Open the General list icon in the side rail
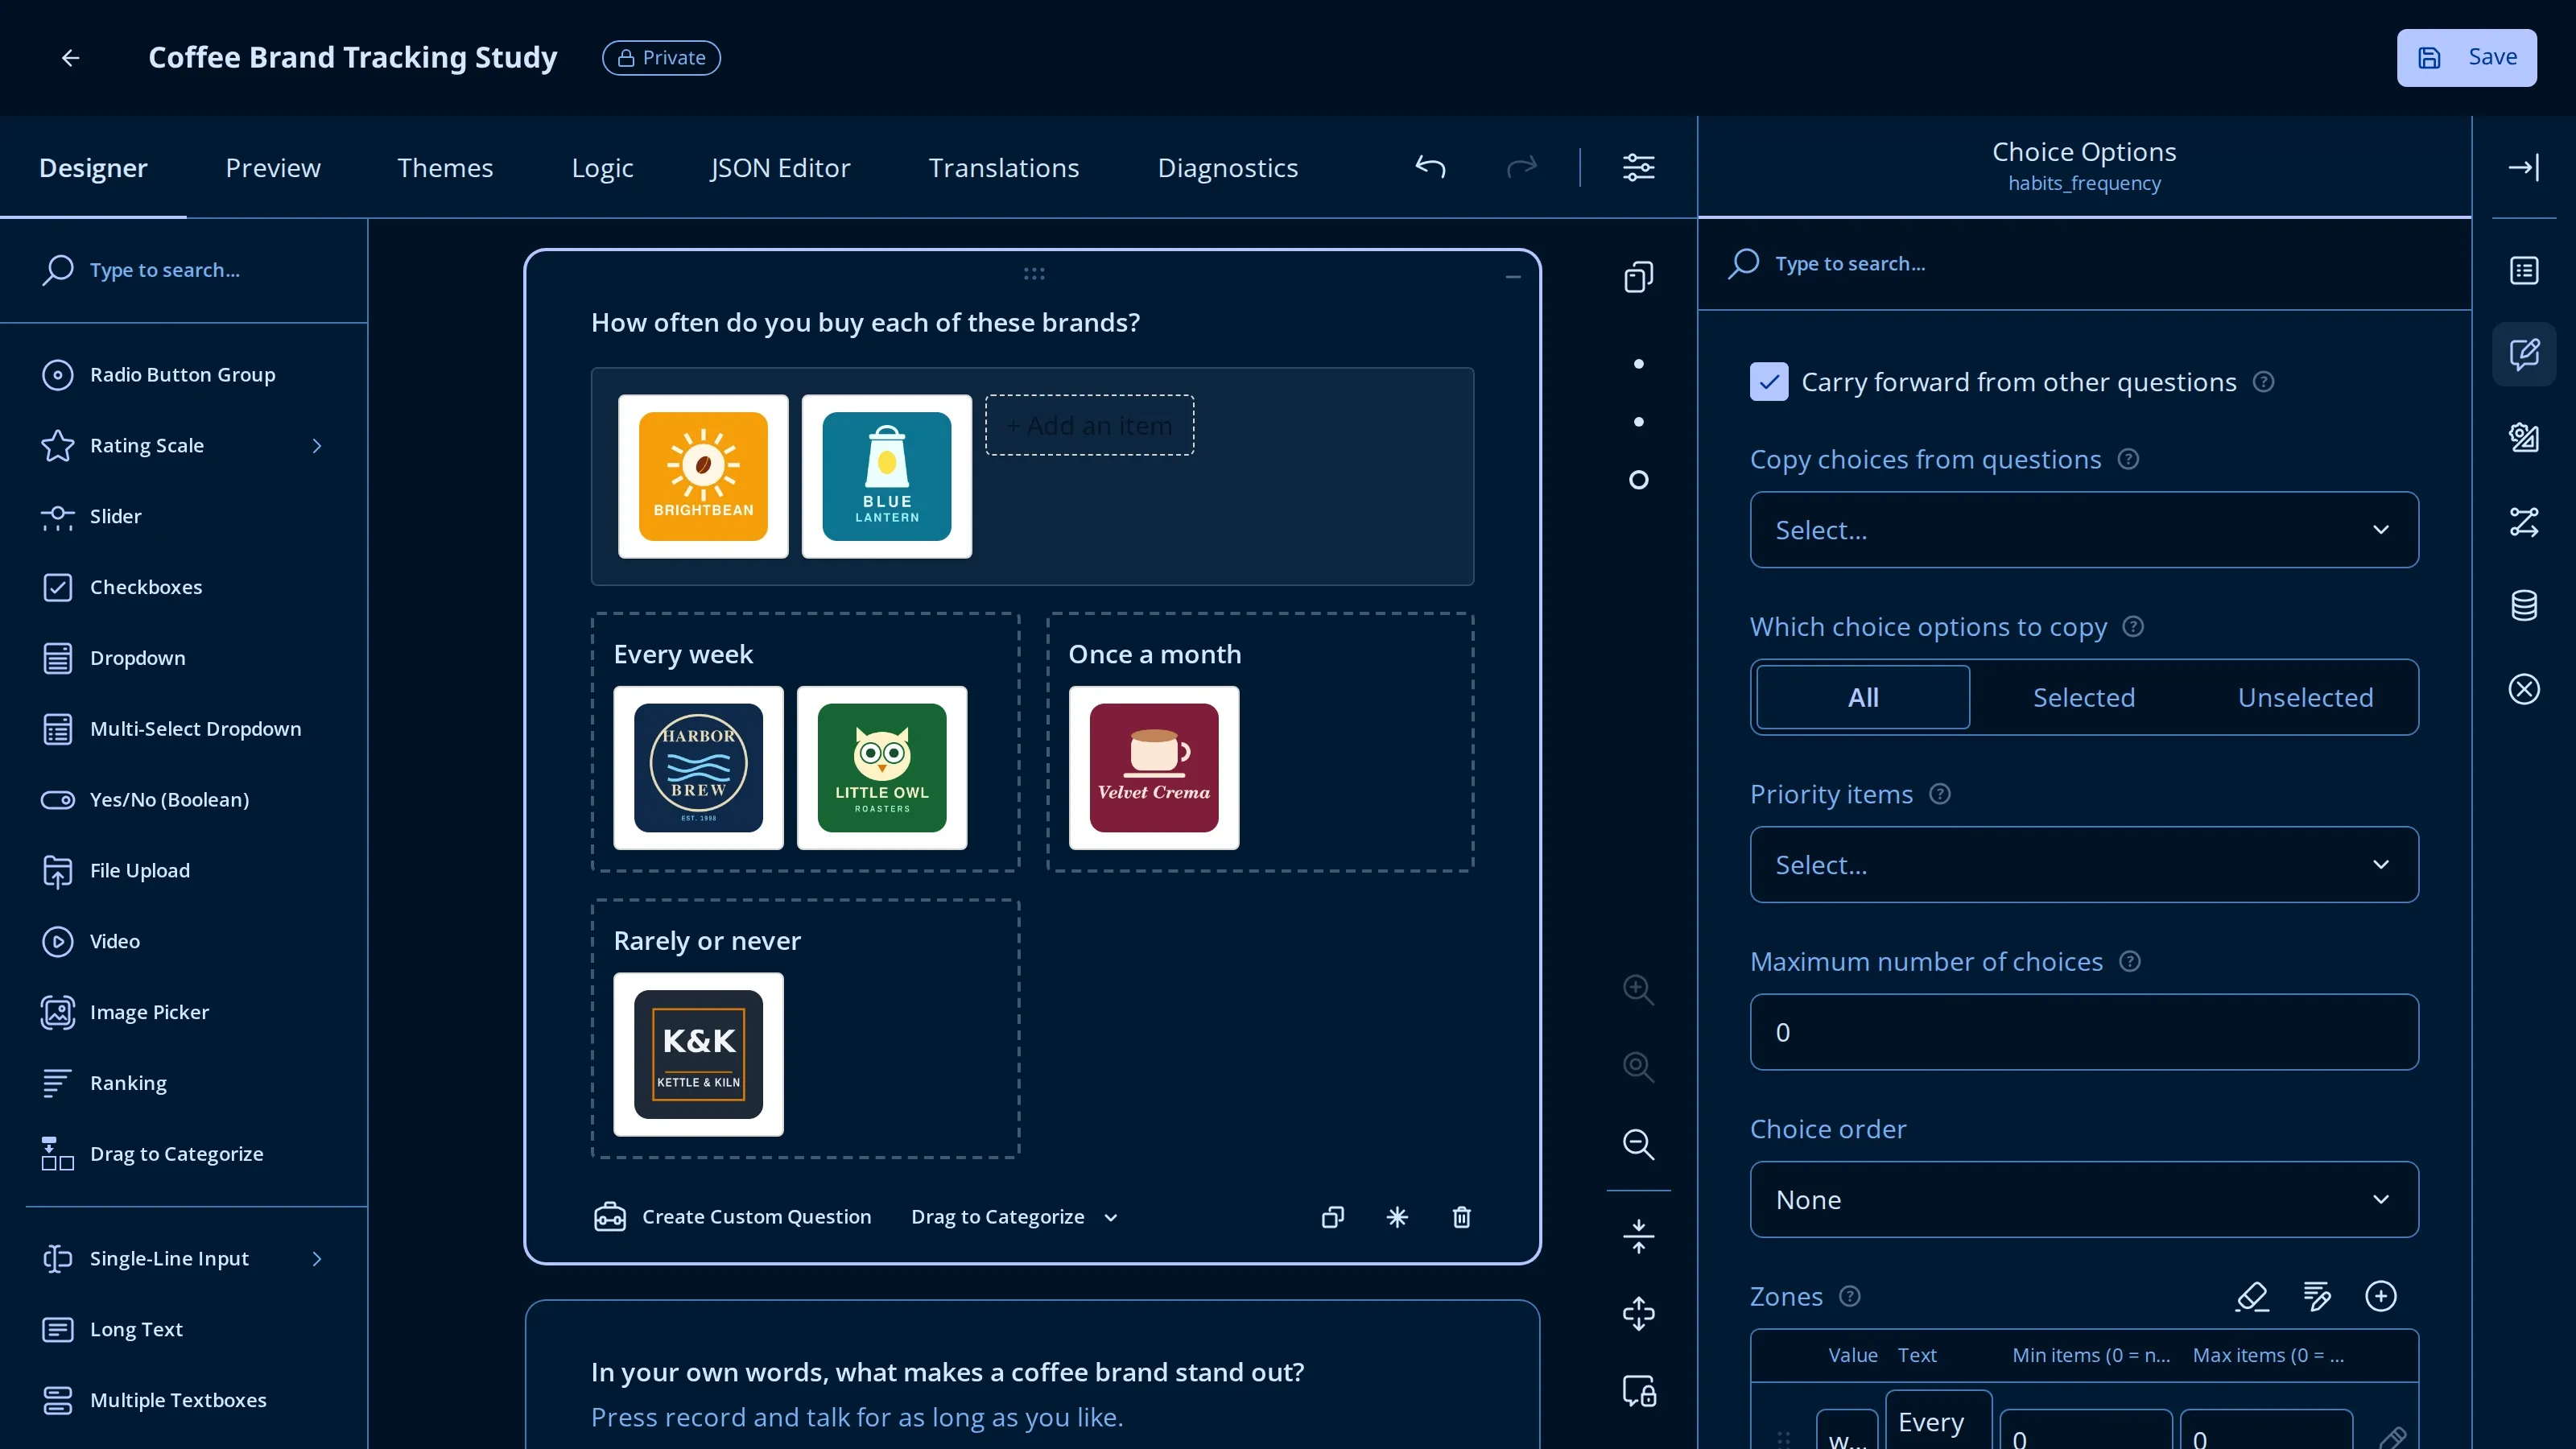Screen dimensions: 2576x1449 coord(2523,270)
